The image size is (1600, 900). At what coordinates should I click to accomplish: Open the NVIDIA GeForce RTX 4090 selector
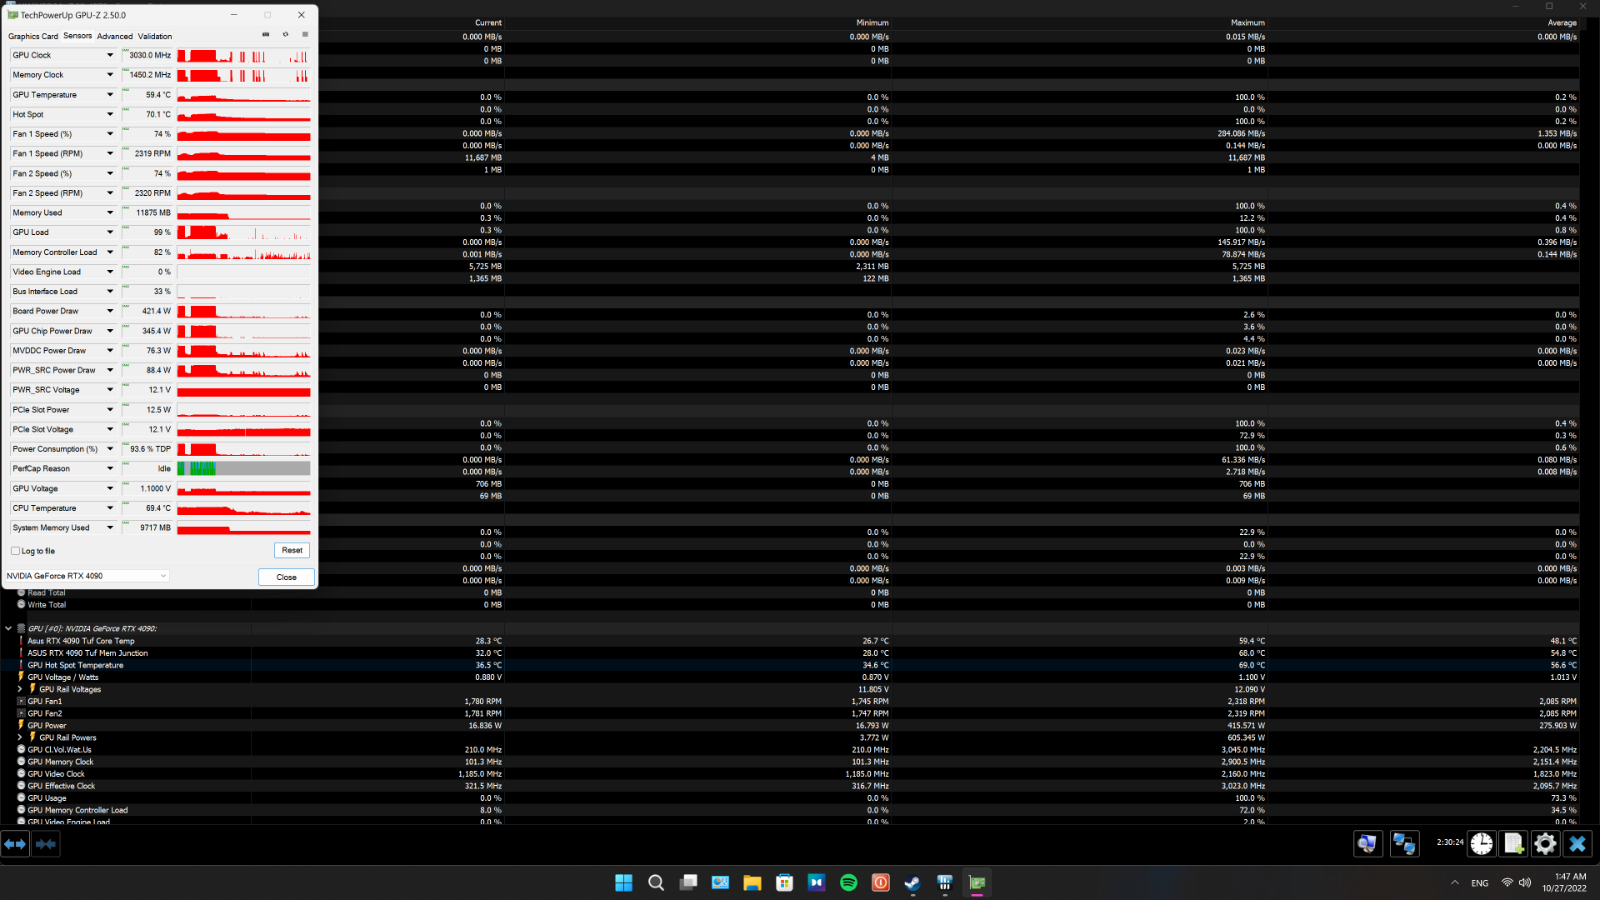pyautogui.click(x=87, y=576)
